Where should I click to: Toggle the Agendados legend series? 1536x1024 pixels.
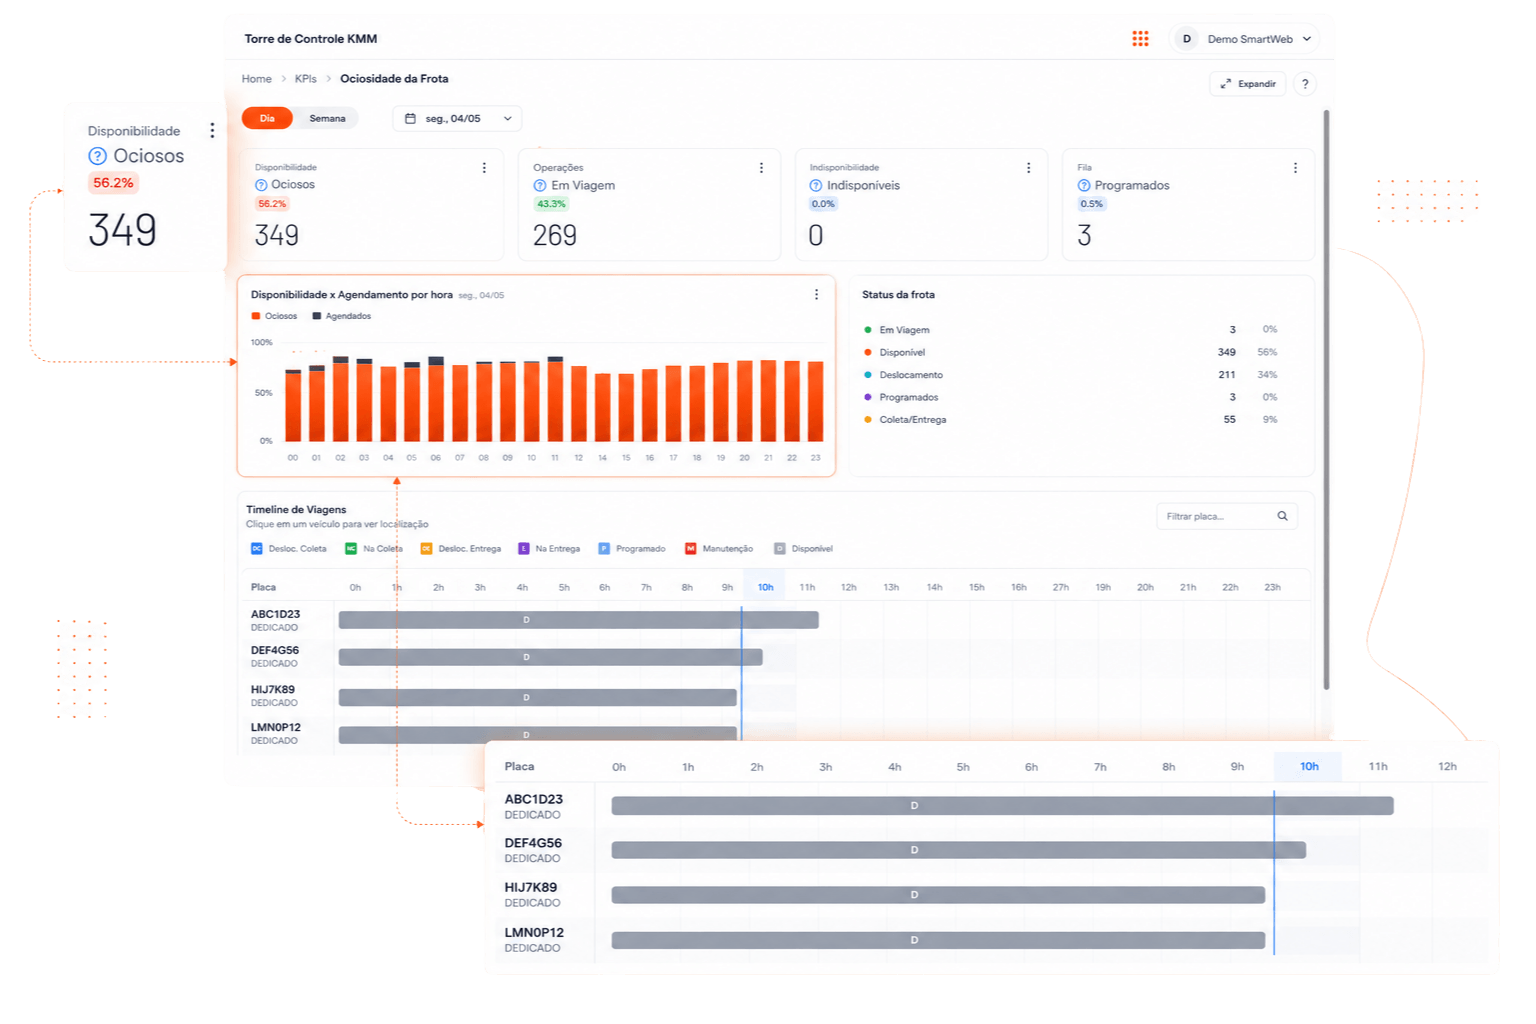tap(341, 316)
